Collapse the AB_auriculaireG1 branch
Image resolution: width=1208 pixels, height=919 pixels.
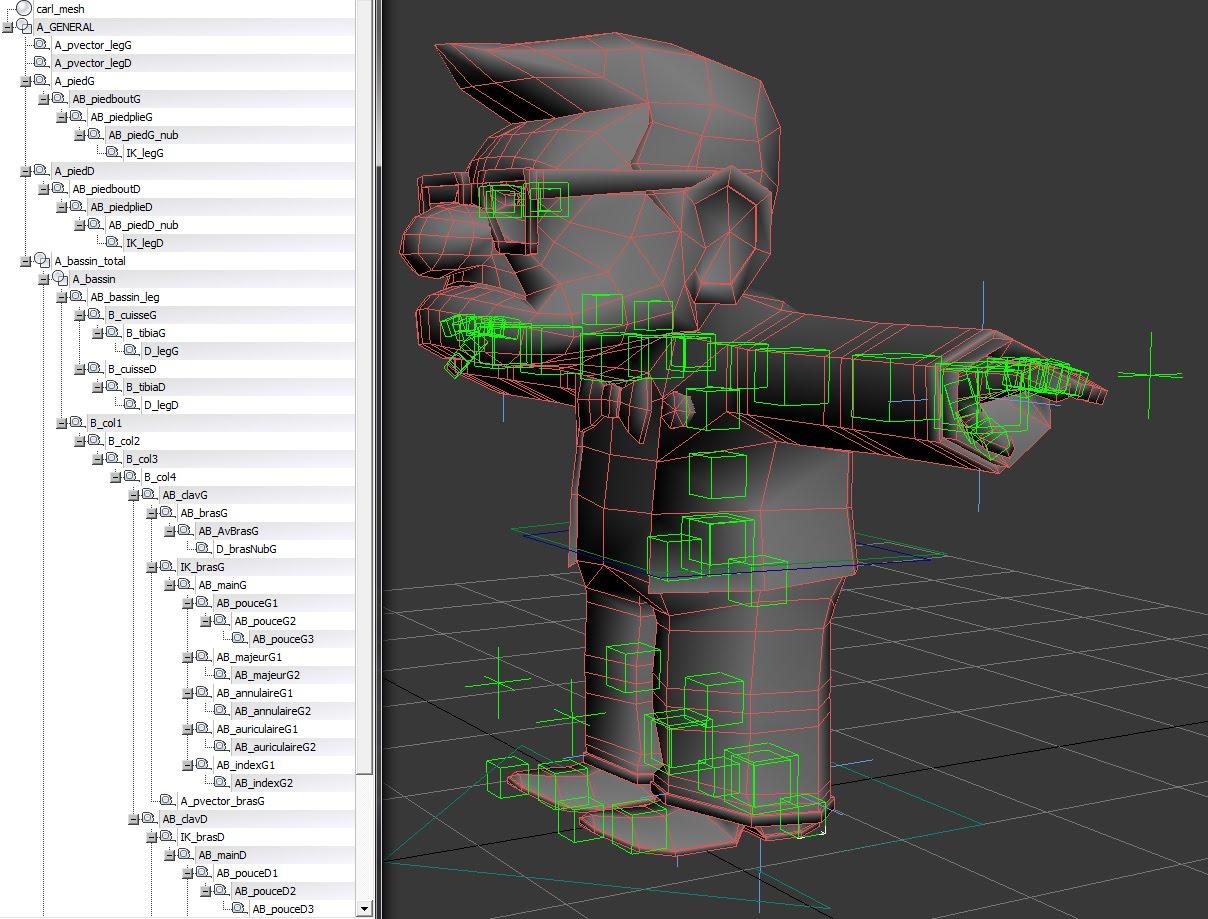(188, 729)
